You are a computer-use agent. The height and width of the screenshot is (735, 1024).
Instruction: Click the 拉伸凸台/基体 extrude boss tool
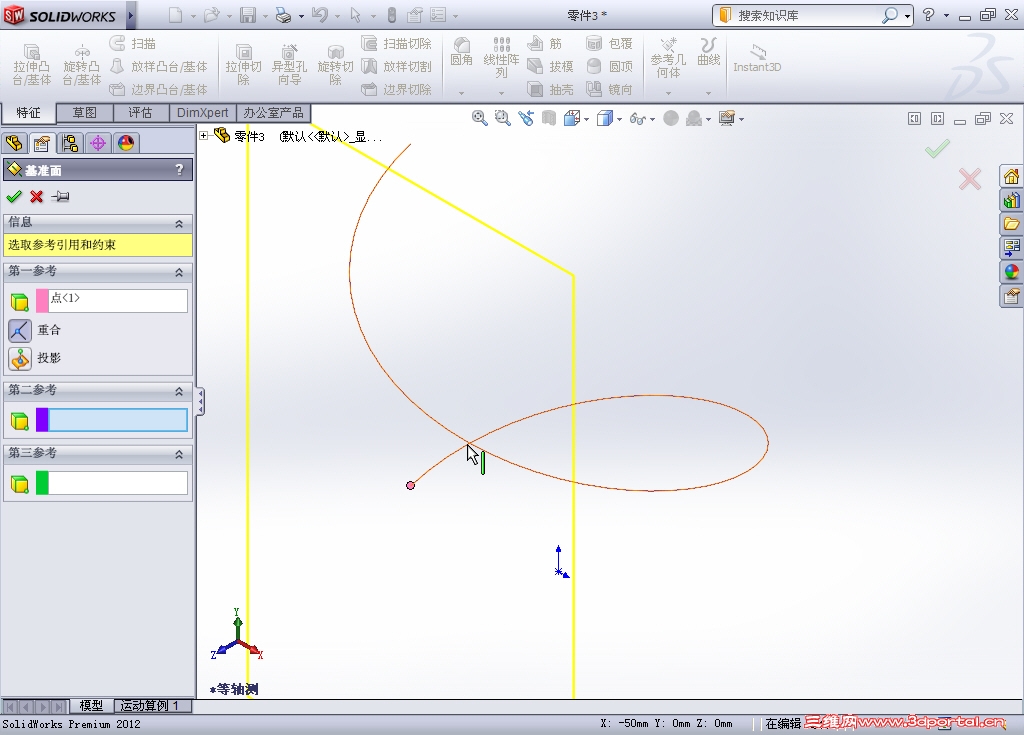click(31, 65)
